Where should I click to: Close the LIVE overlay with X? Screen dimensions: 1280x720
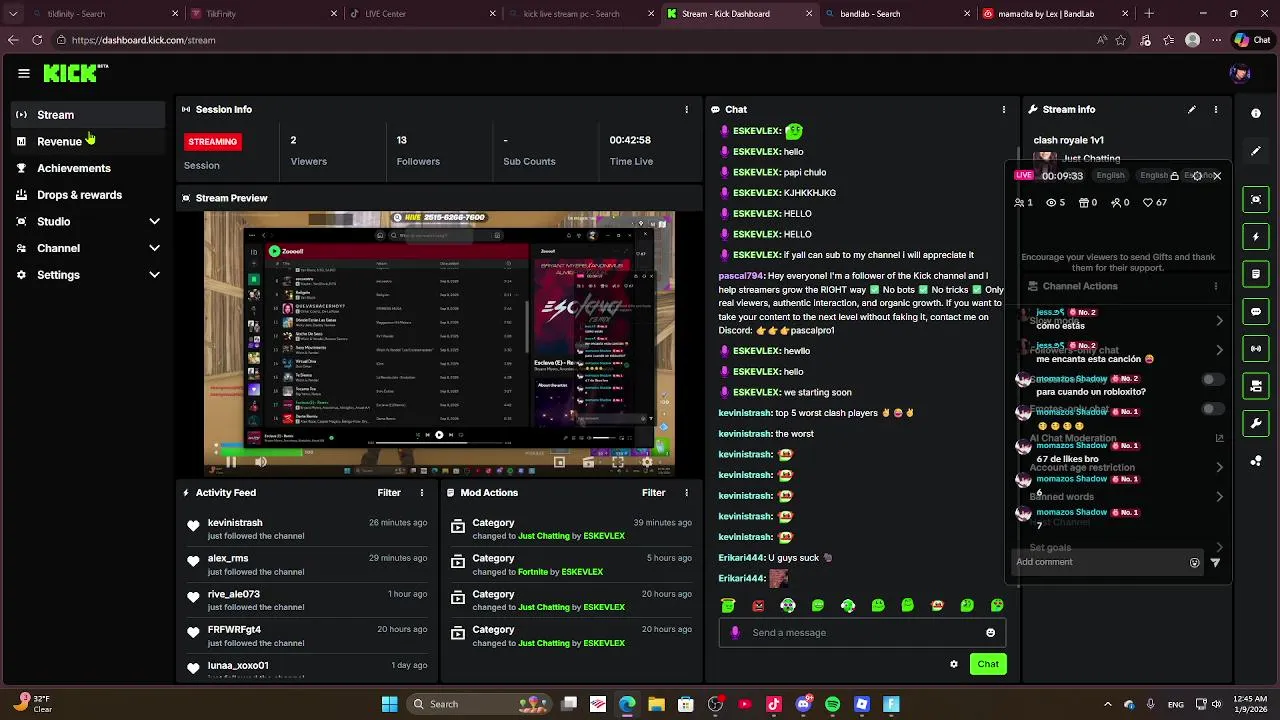[x=1217, y=176]
